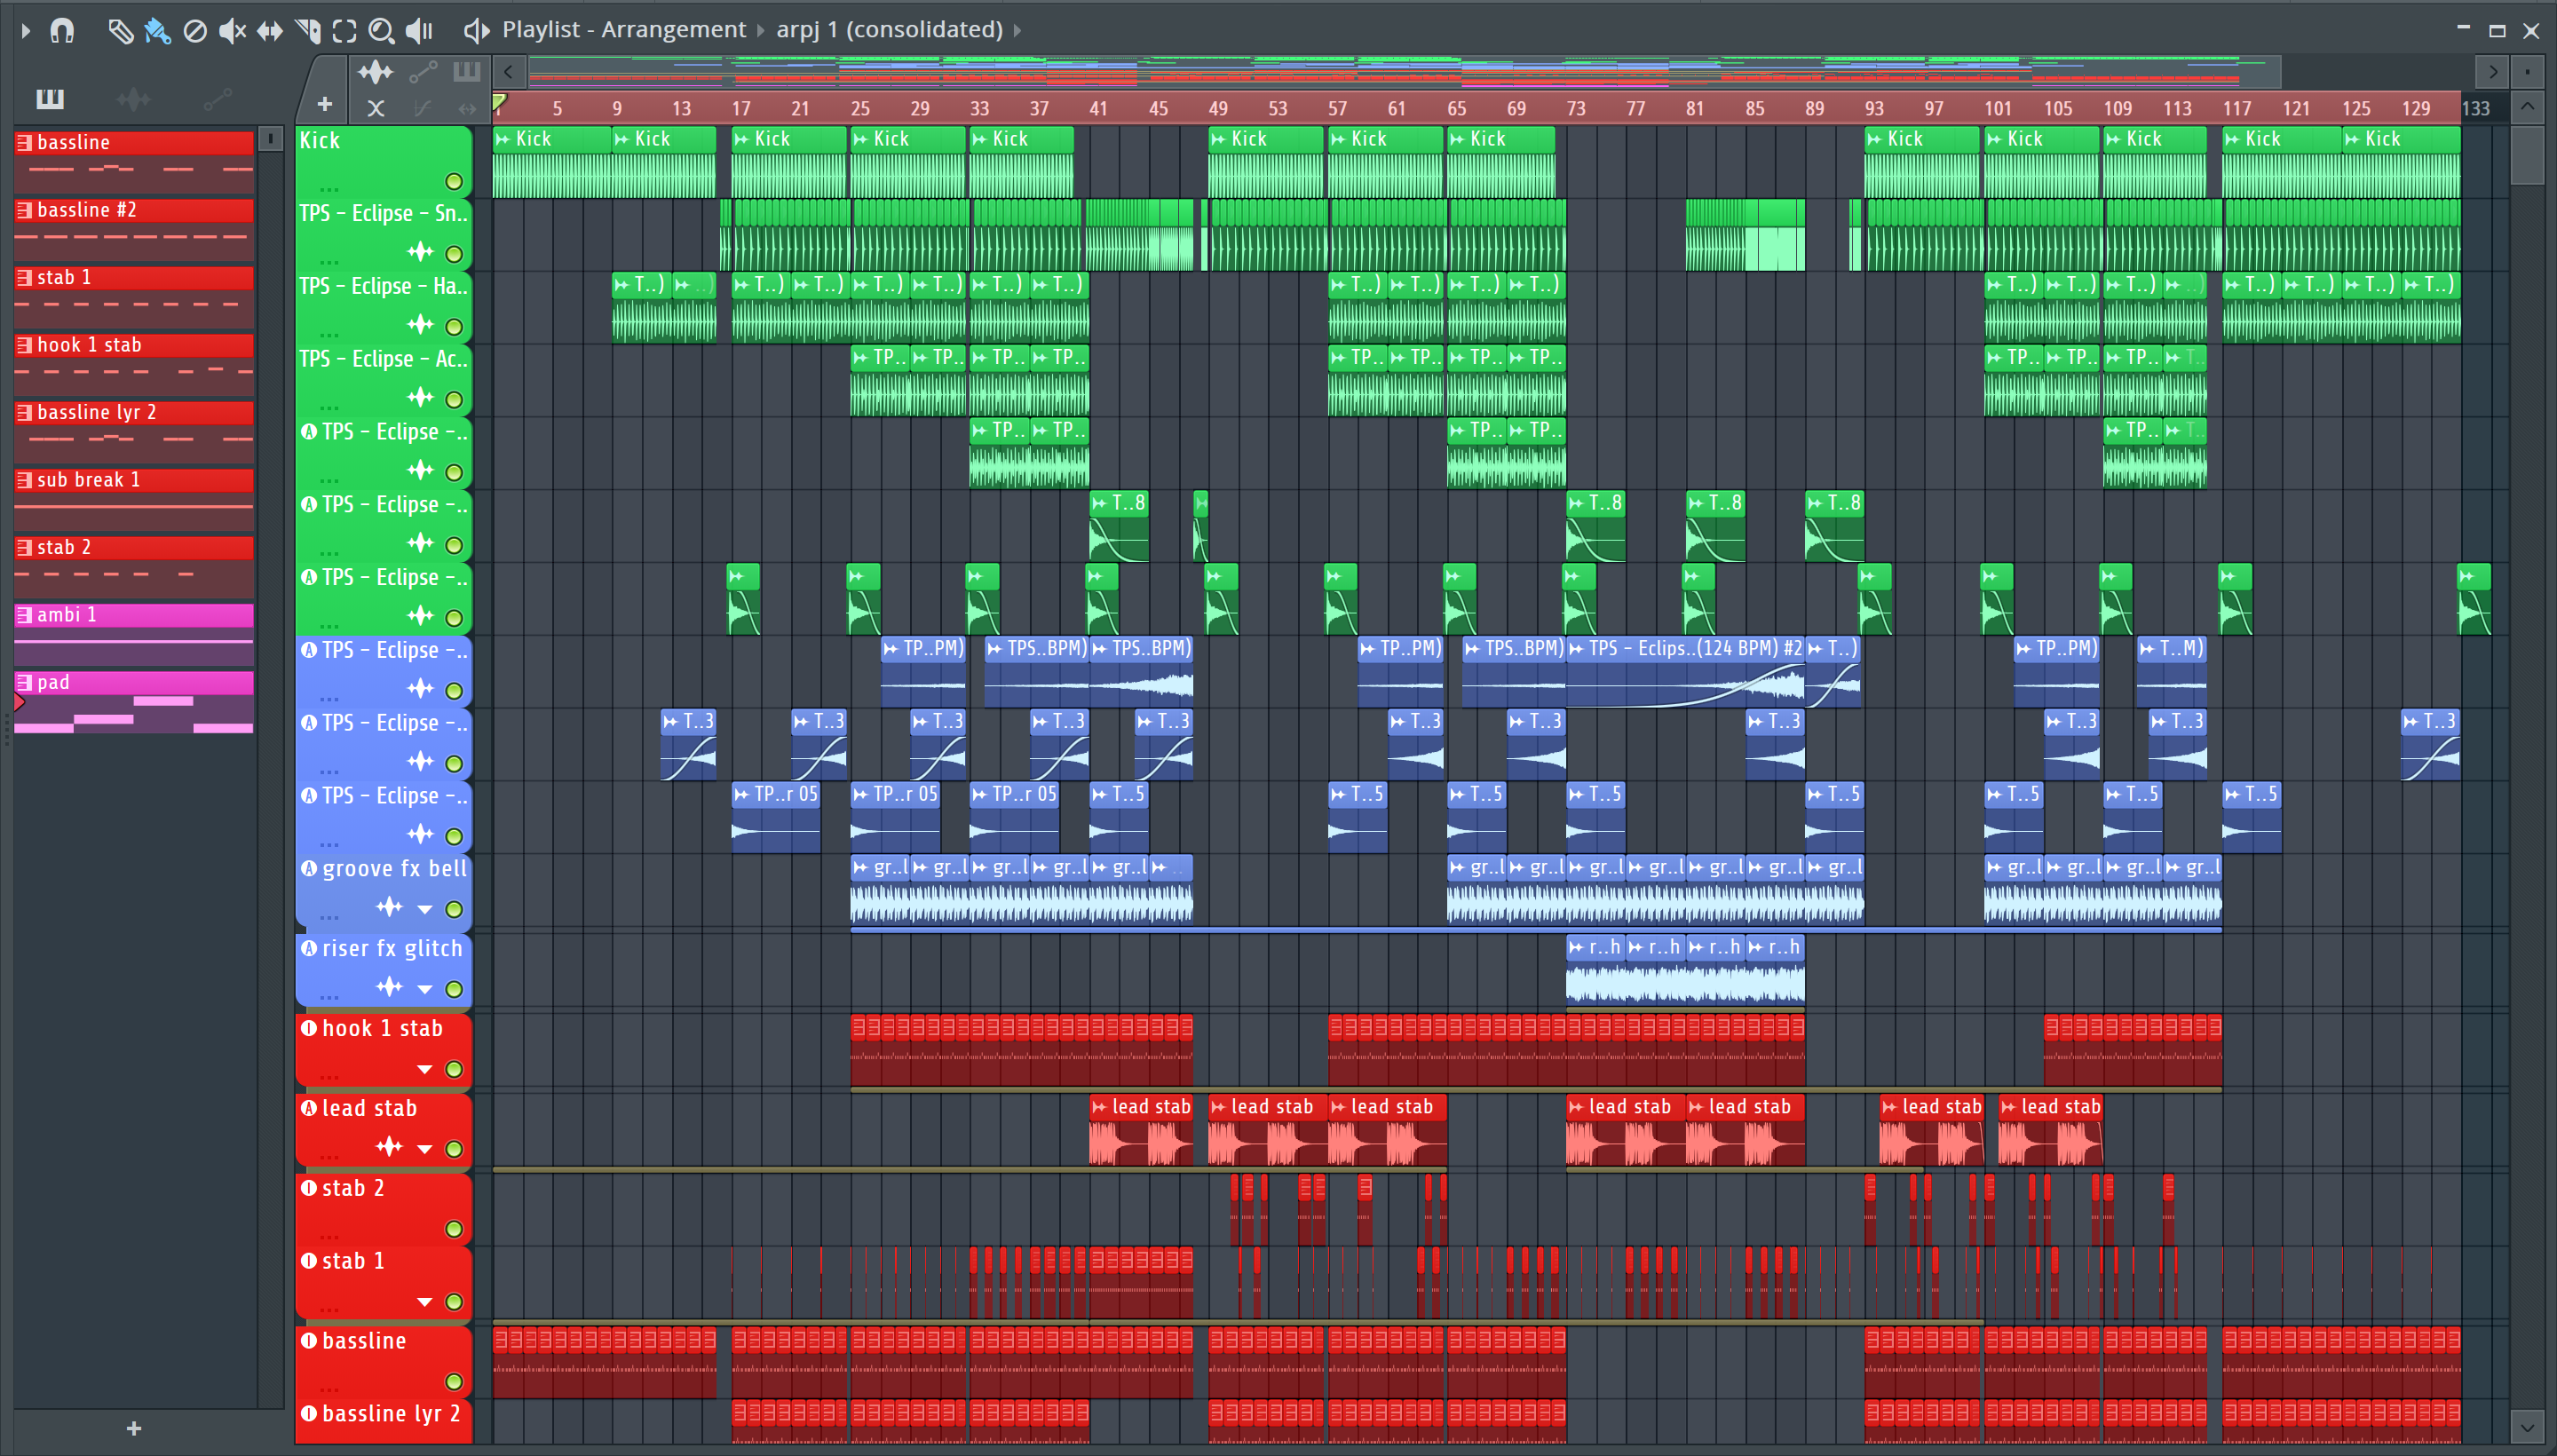Mute the TPS - Eclipse - Ac.. track
Viewport: 2557px width, 1456px height.
tap(454, 400)
